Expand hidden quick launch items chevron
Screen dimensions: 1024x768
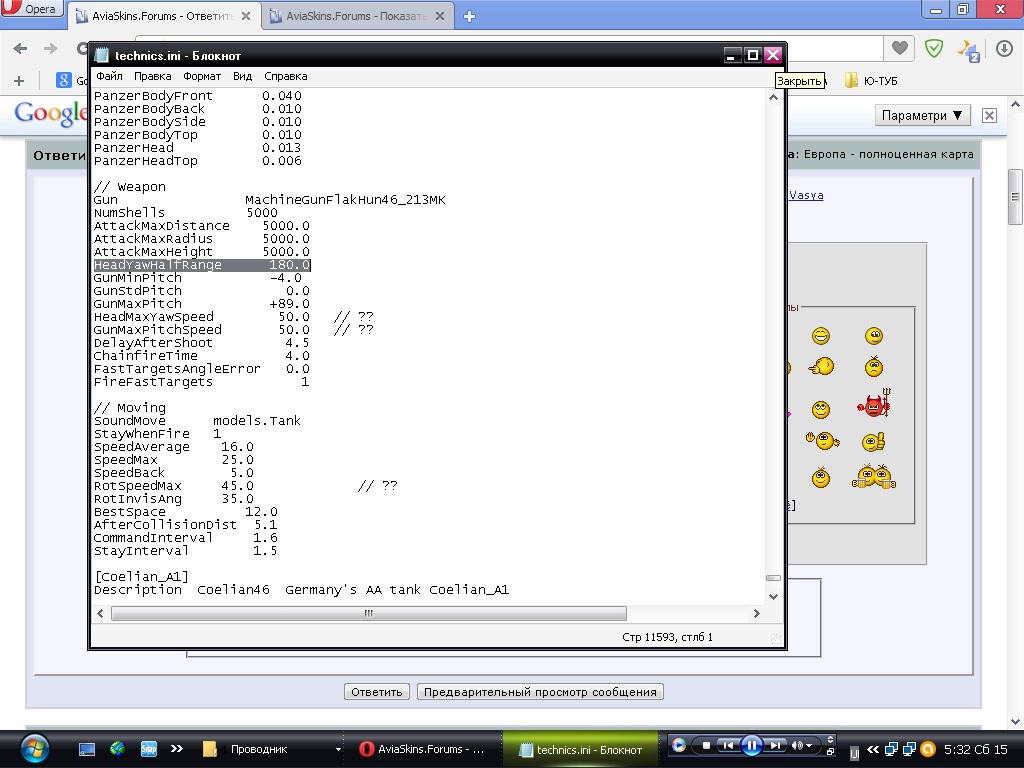176,748
